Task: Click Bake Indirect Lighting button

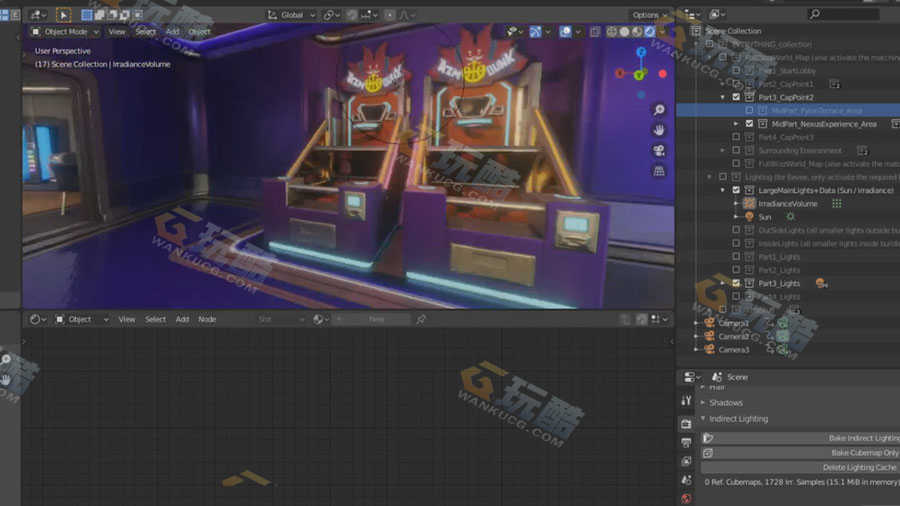Action: click(800, 438)
